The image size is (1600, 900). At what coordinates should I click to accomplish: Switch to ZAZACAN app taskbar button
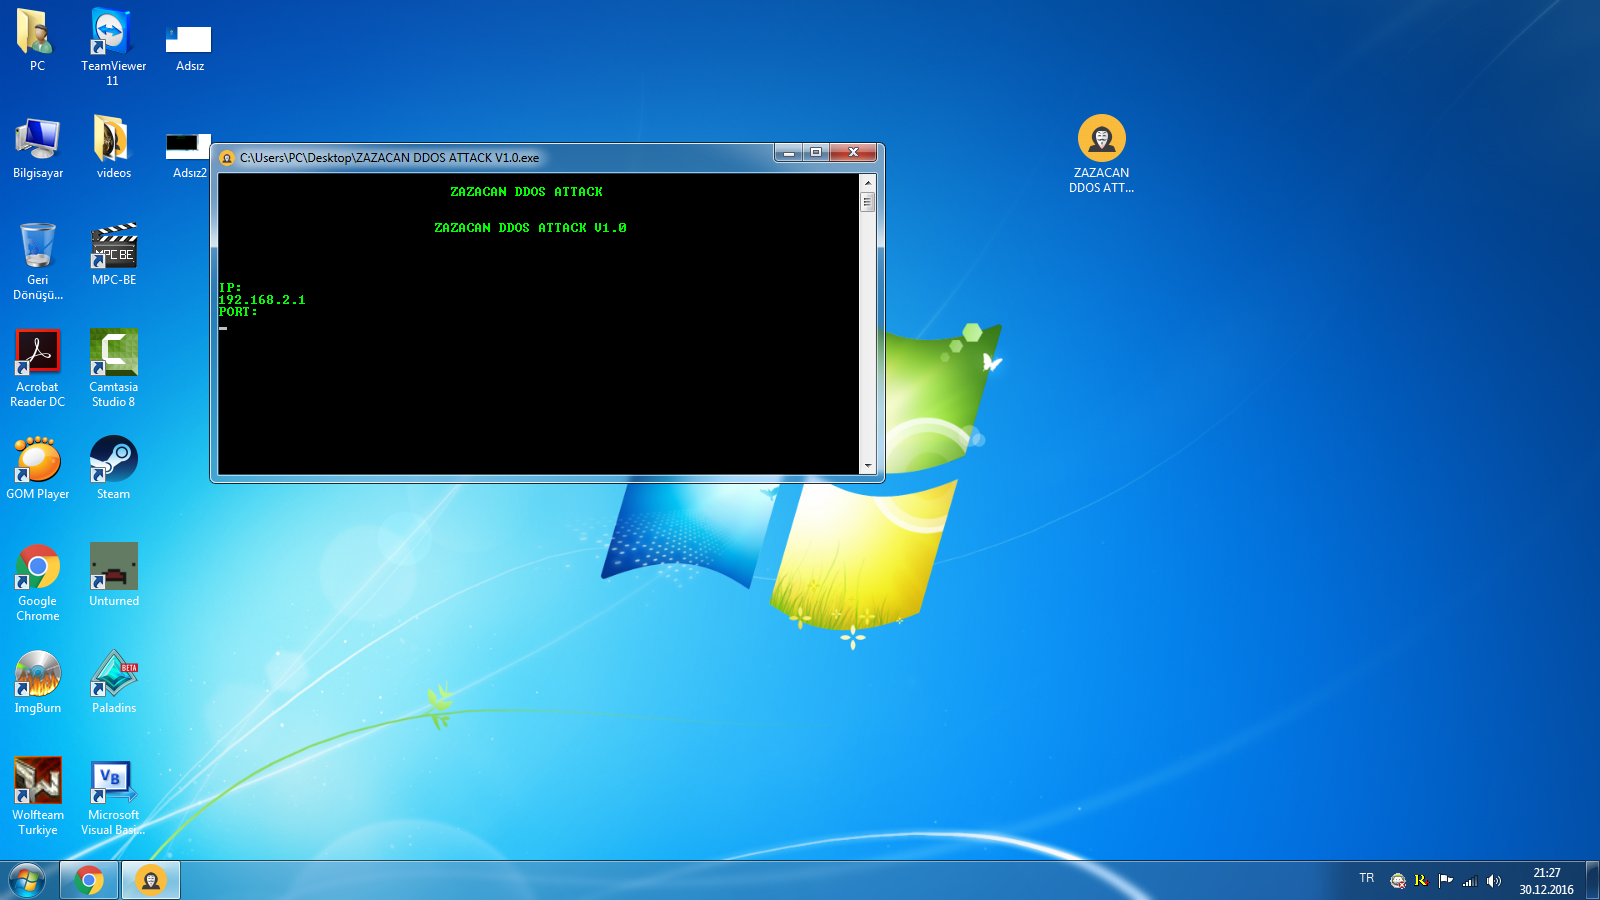pos(151,881)
